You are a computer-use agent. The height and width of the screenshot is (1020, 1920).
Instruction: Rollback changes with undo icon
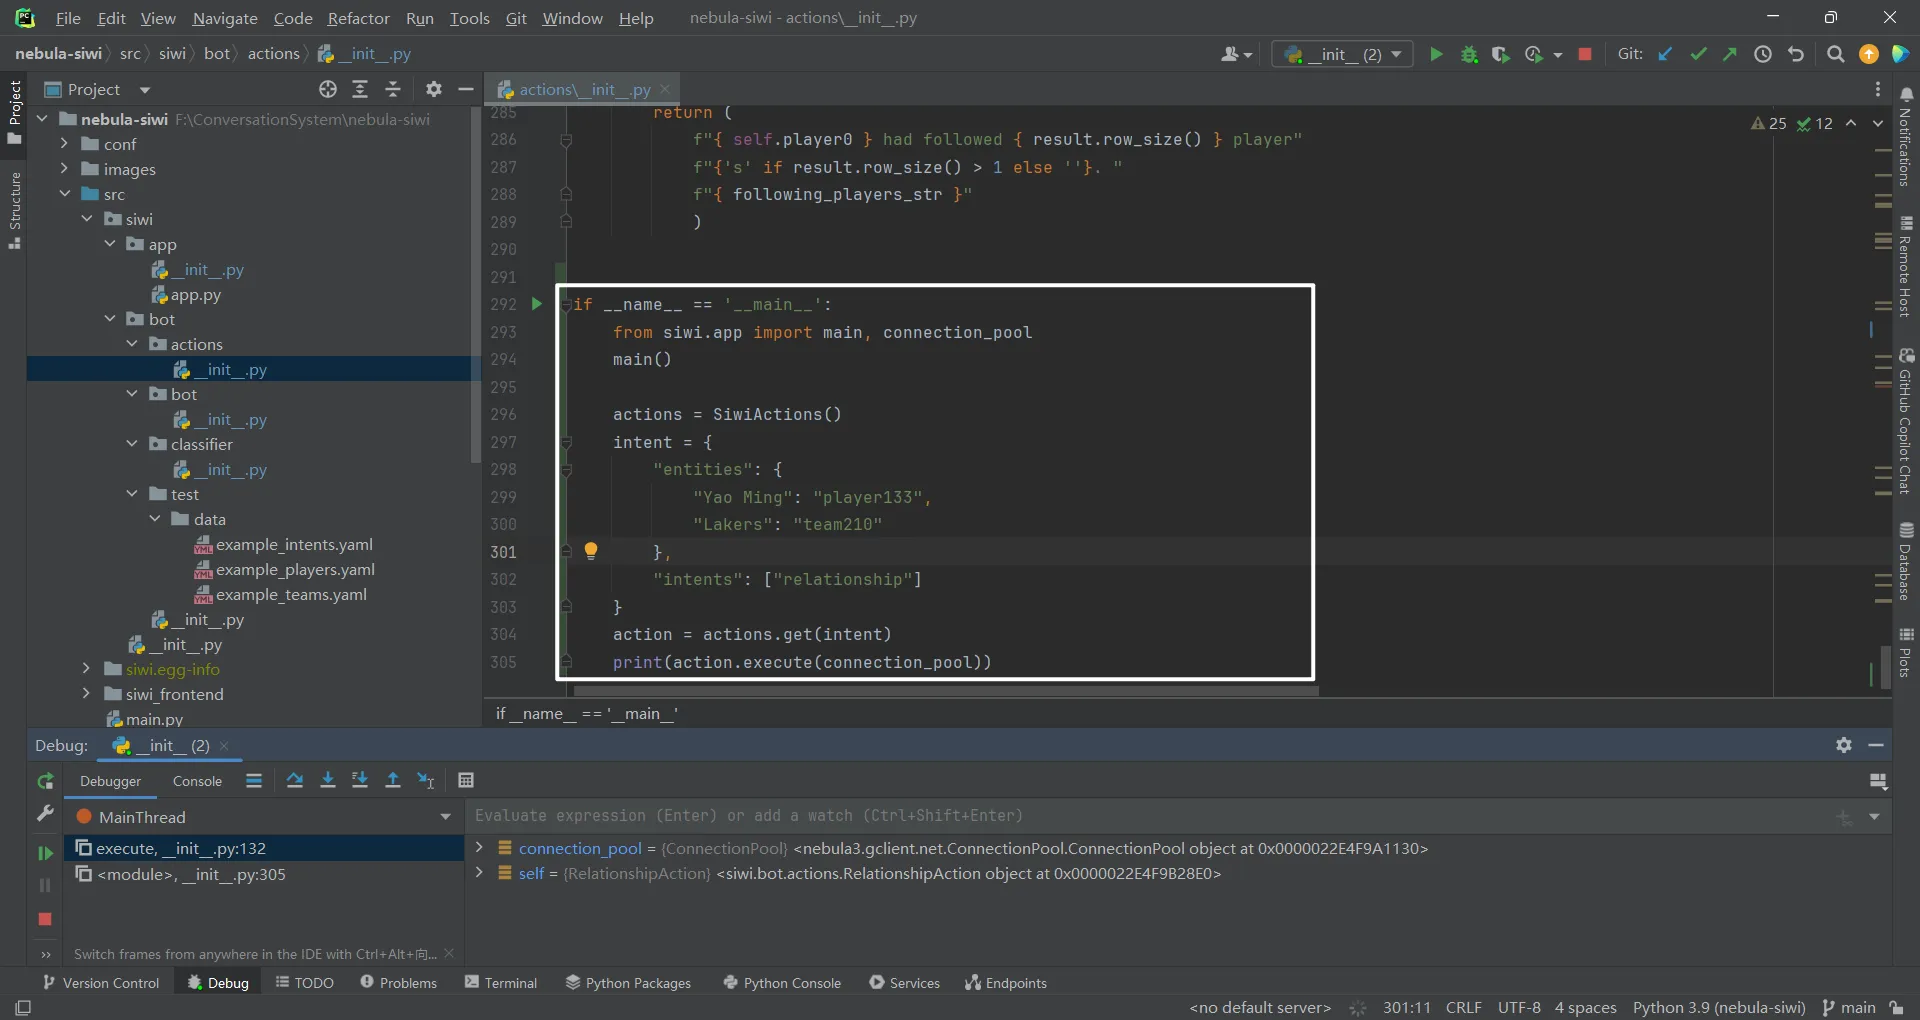[x=1796, y=54]
